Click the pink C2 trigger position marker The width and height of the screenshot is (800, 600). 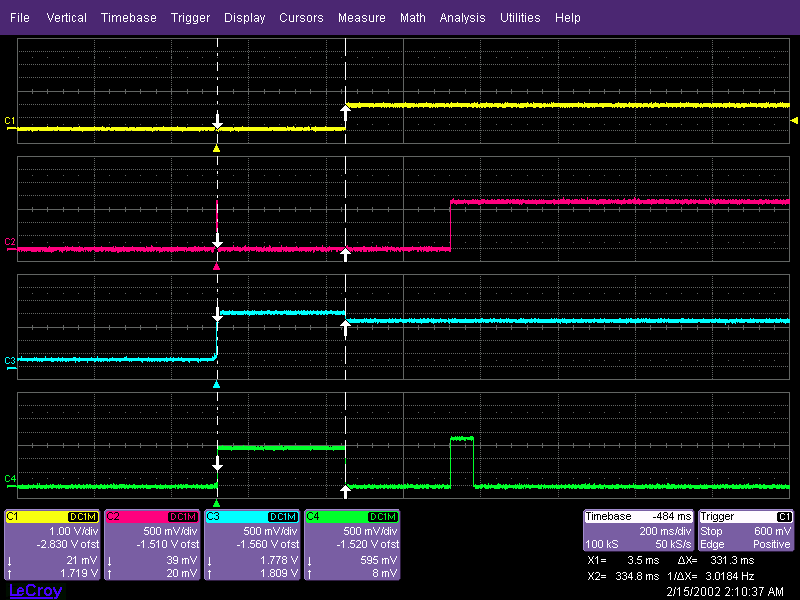(216, 266)
